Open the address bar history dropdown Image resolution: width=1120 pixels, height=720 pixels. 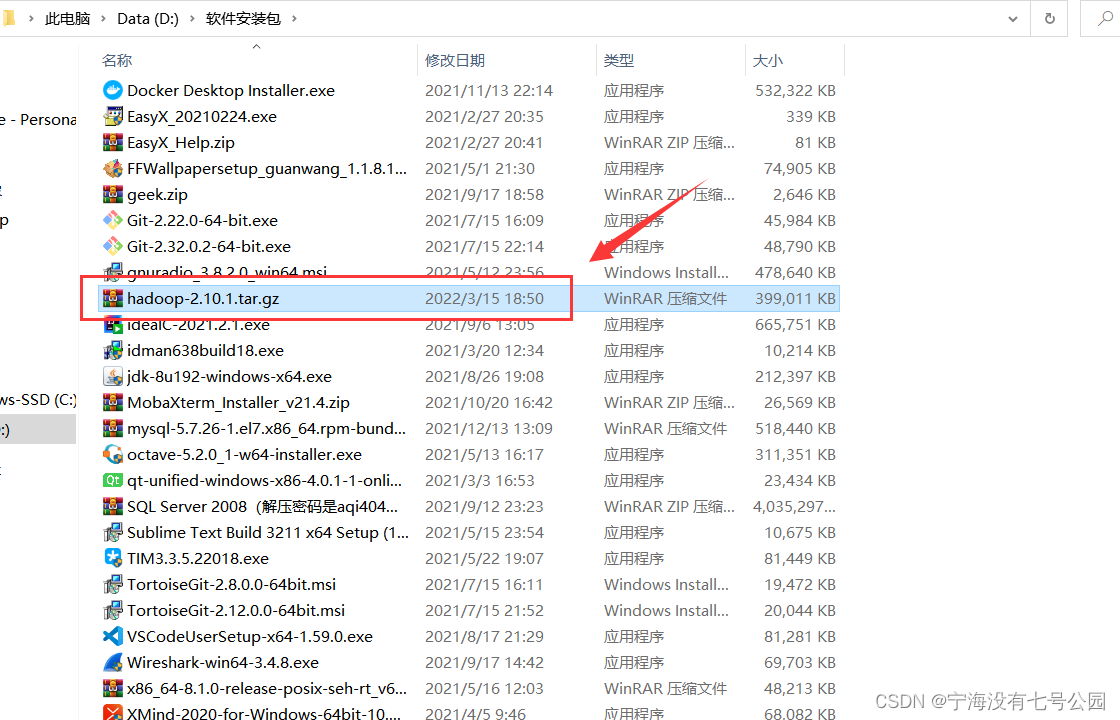click(x=1013, y=19)
